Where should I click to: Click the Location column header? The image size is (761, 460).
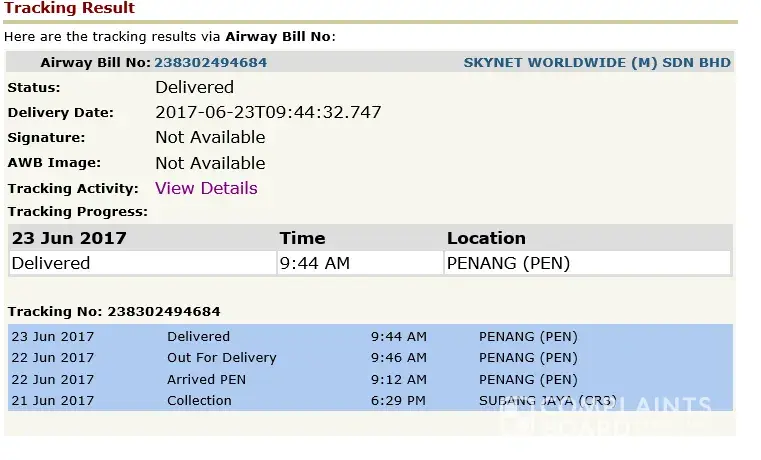click(x=486, y=238)
